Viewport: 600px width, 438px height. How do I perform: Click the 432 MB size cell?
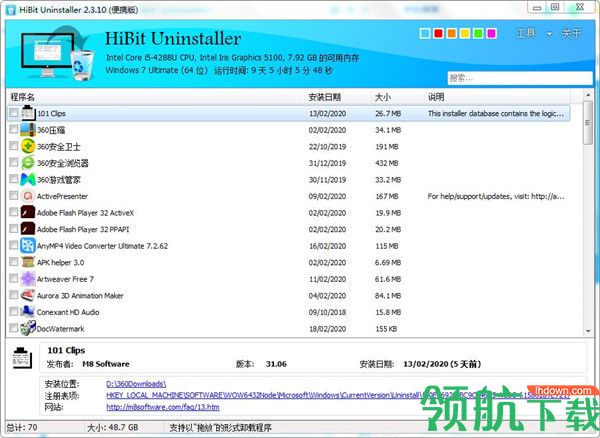click(x=387, y=163)
